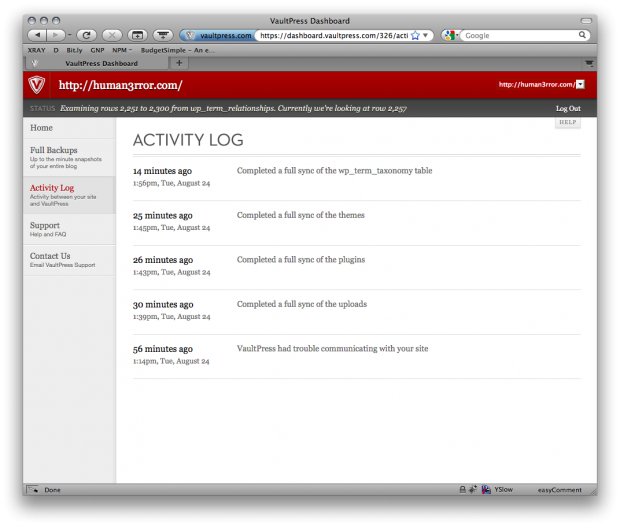Open the BudgetSimple bookmark
Image resolution: width=620 pixels, height=527 pixels.
pos(178,50)
